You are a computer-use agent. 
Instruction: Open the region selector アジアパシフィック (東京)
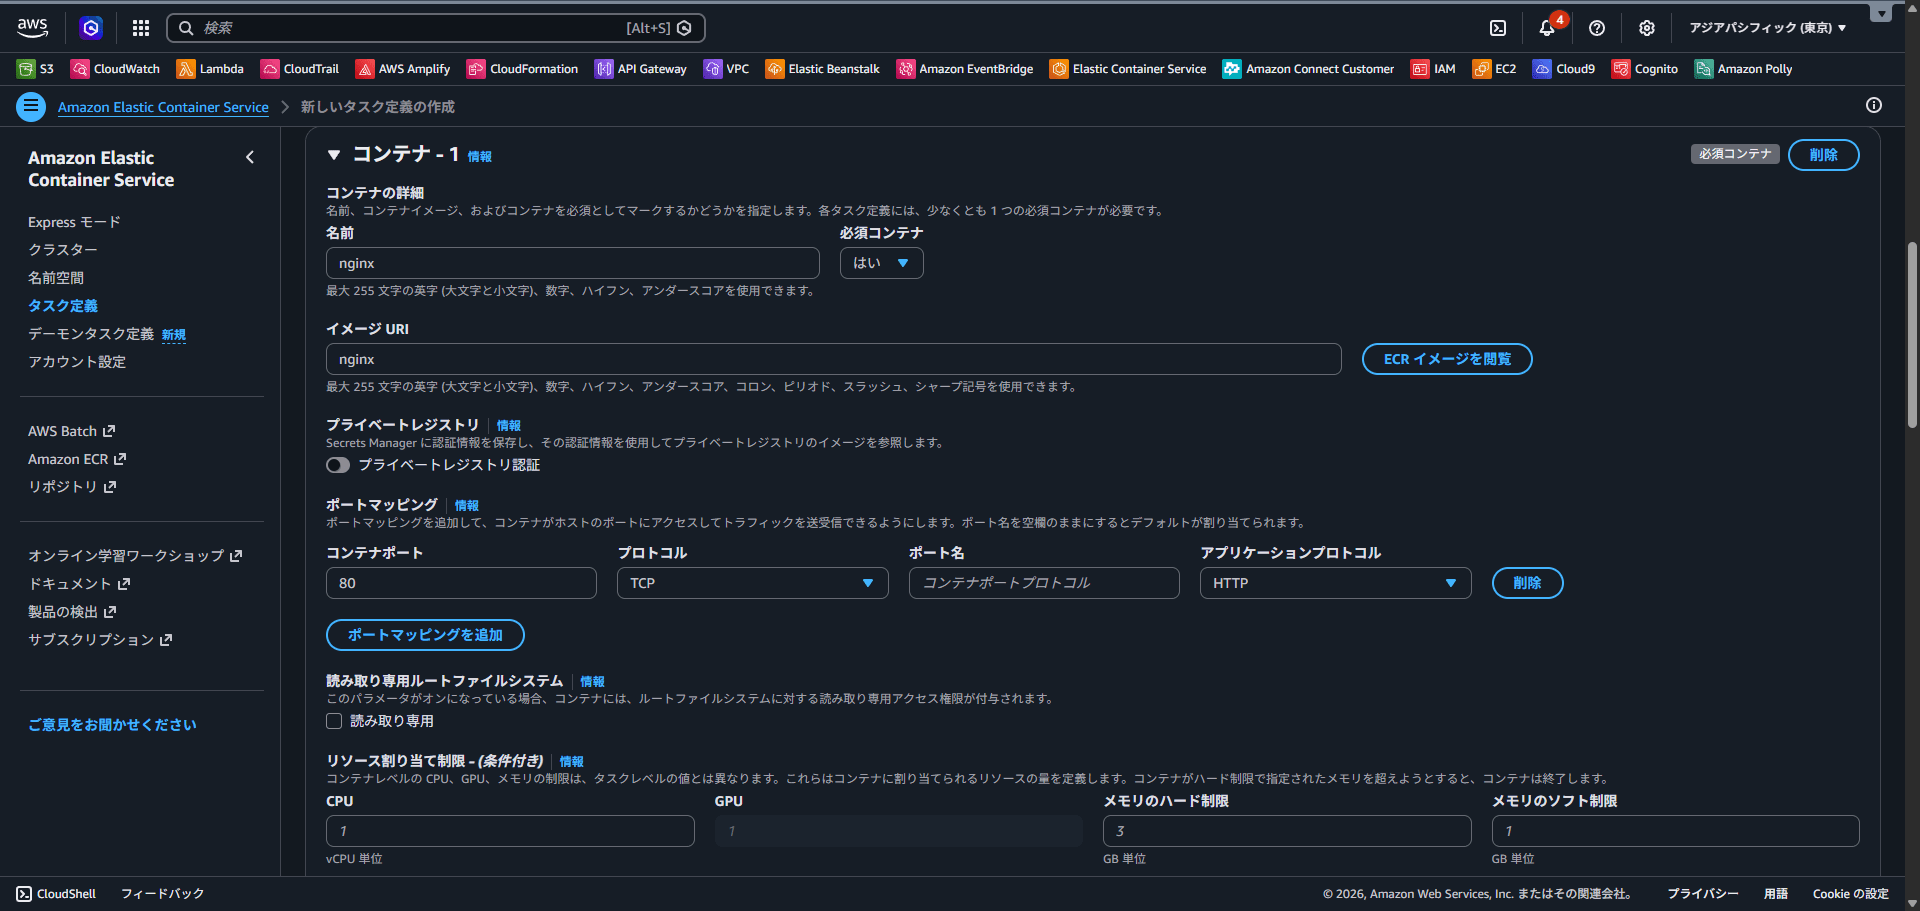tap(1768, 28)
